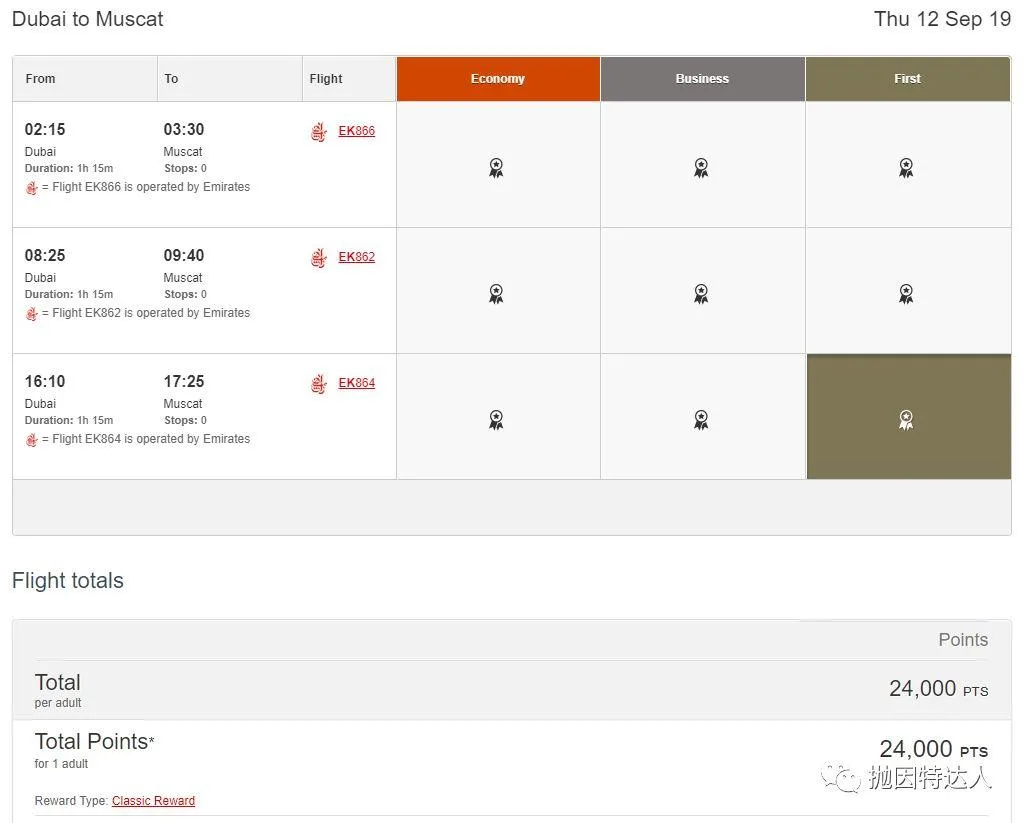
Task: Pick Business reward seat on EK864
Action: [x=701, y=419]
